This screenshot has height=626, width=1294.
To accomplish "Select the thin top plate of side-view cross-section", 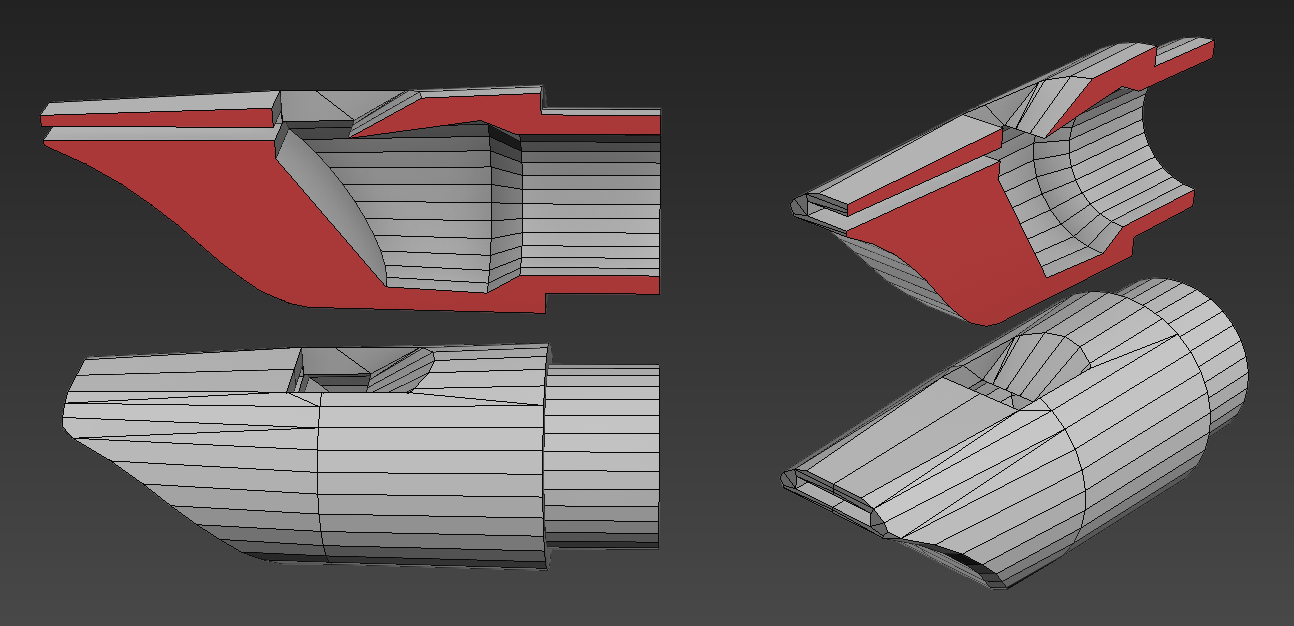I will coord(160,105).
